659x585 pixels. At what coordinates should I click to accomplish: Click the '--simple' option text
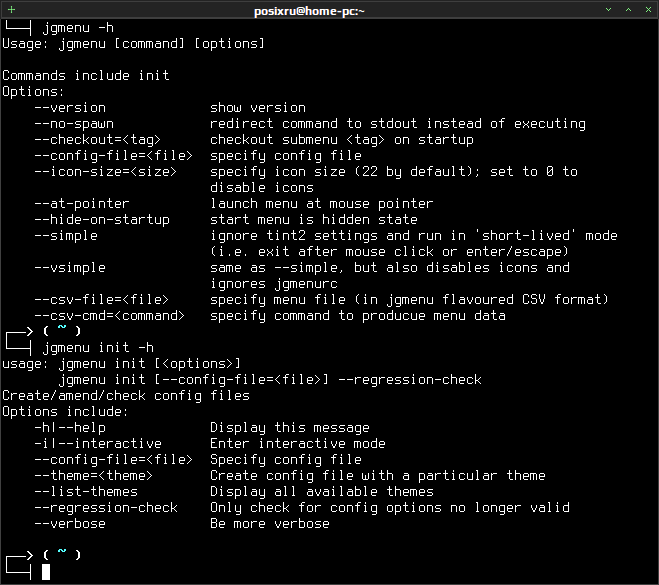point(66,236)
